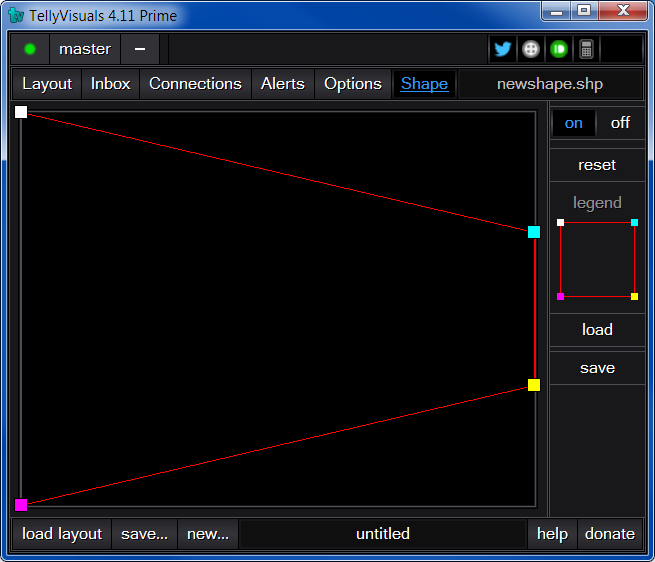Click the donate button
Viewport: 655px width, 562px height.
pos(610,534)
